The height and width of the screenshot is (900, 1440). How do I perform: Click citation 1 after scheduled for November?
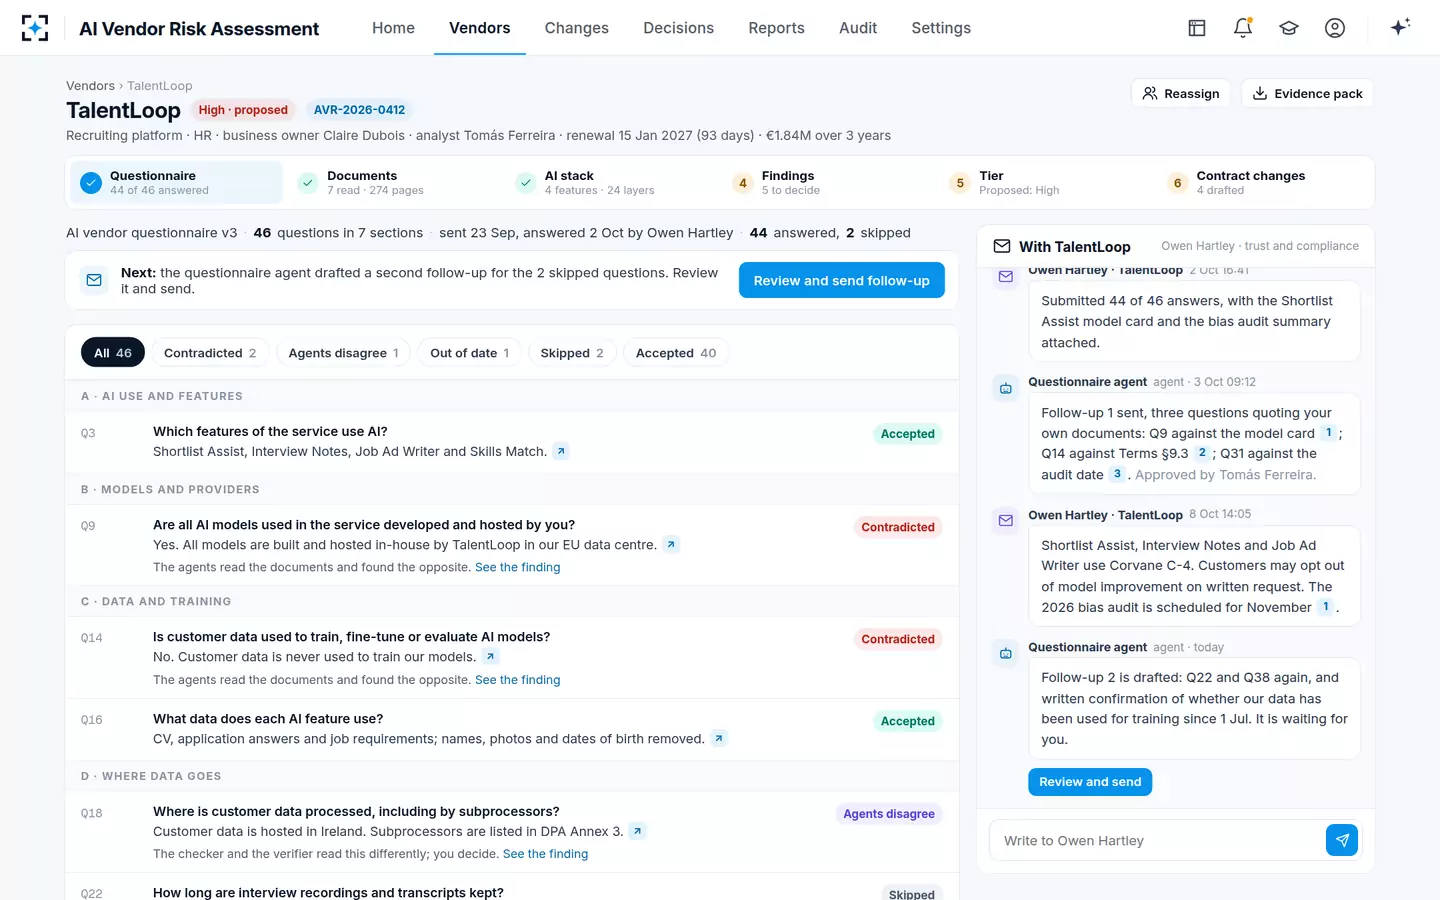pyautogui.click(x=1326, y=607)
